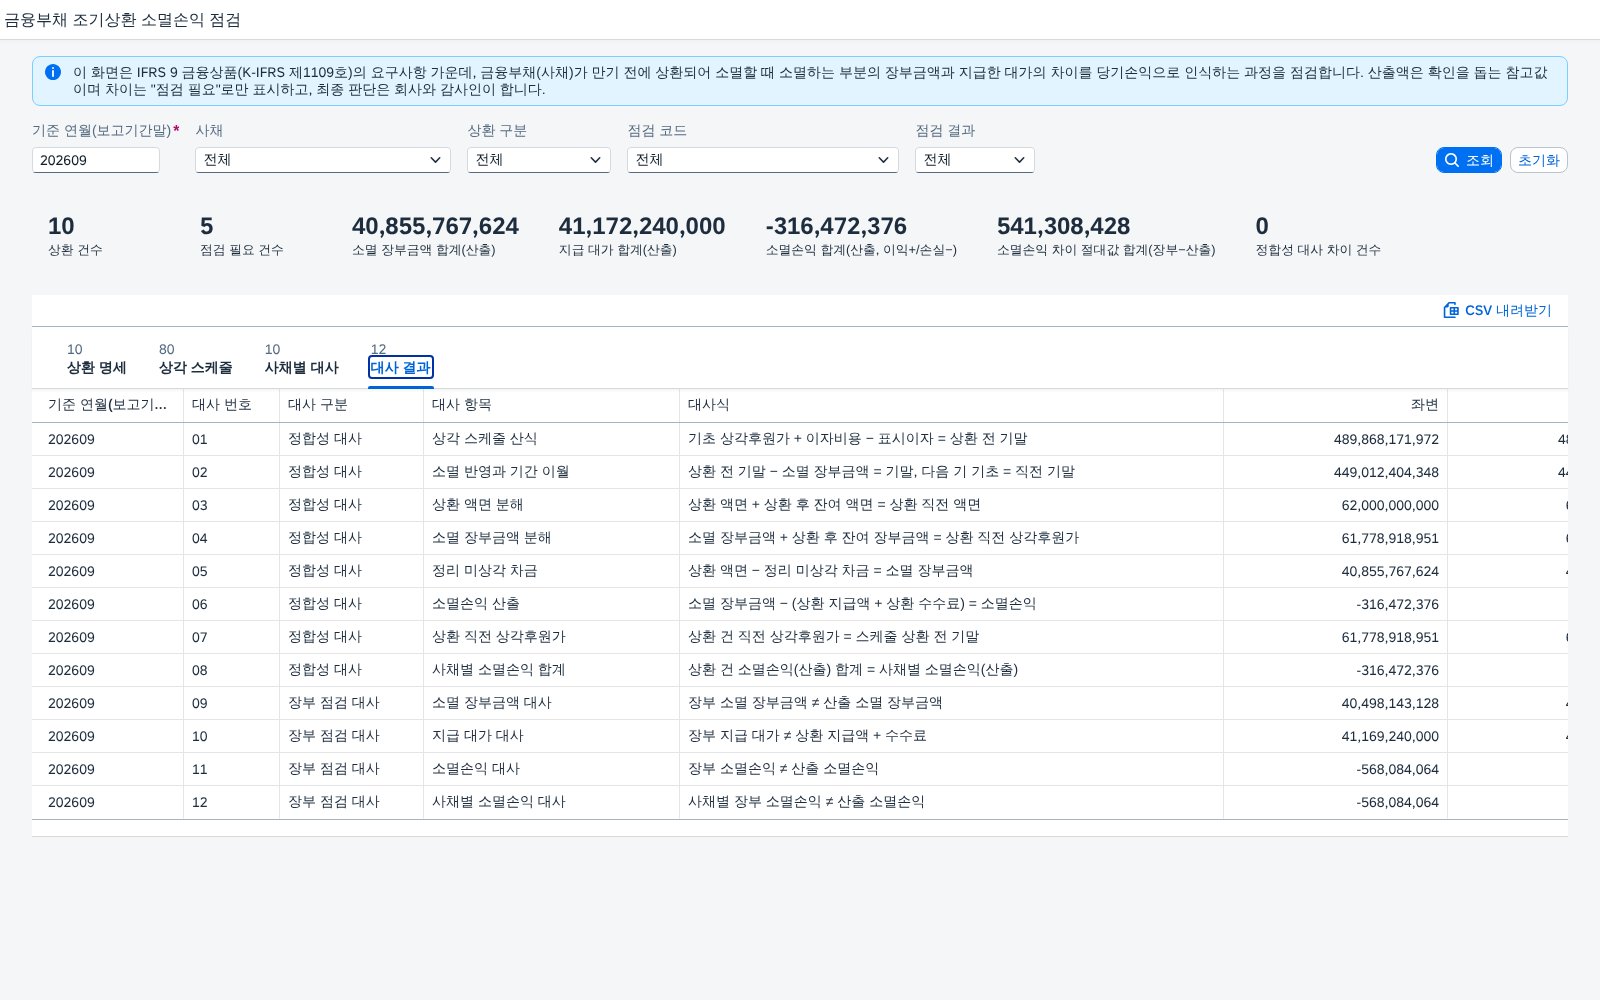Click the 점검 필요 건수 KPI value 5

(207, 226)
